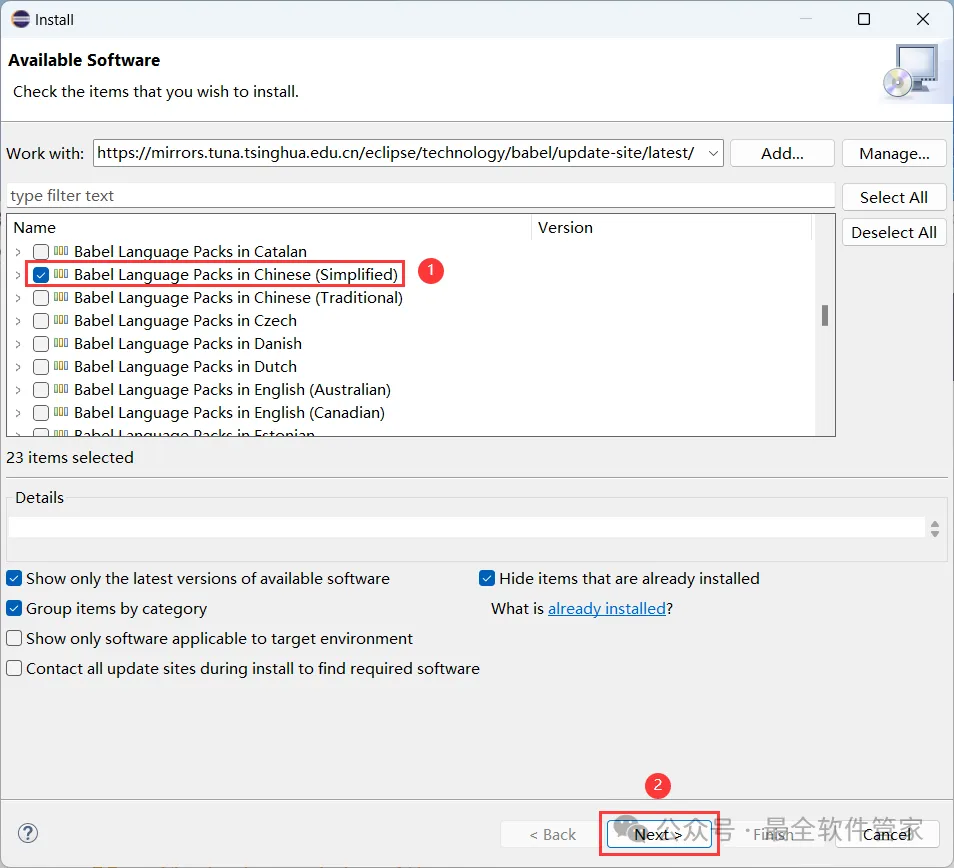Close the Install dialog window
This screenshot has height=868, width=954.
coord(922,19)
